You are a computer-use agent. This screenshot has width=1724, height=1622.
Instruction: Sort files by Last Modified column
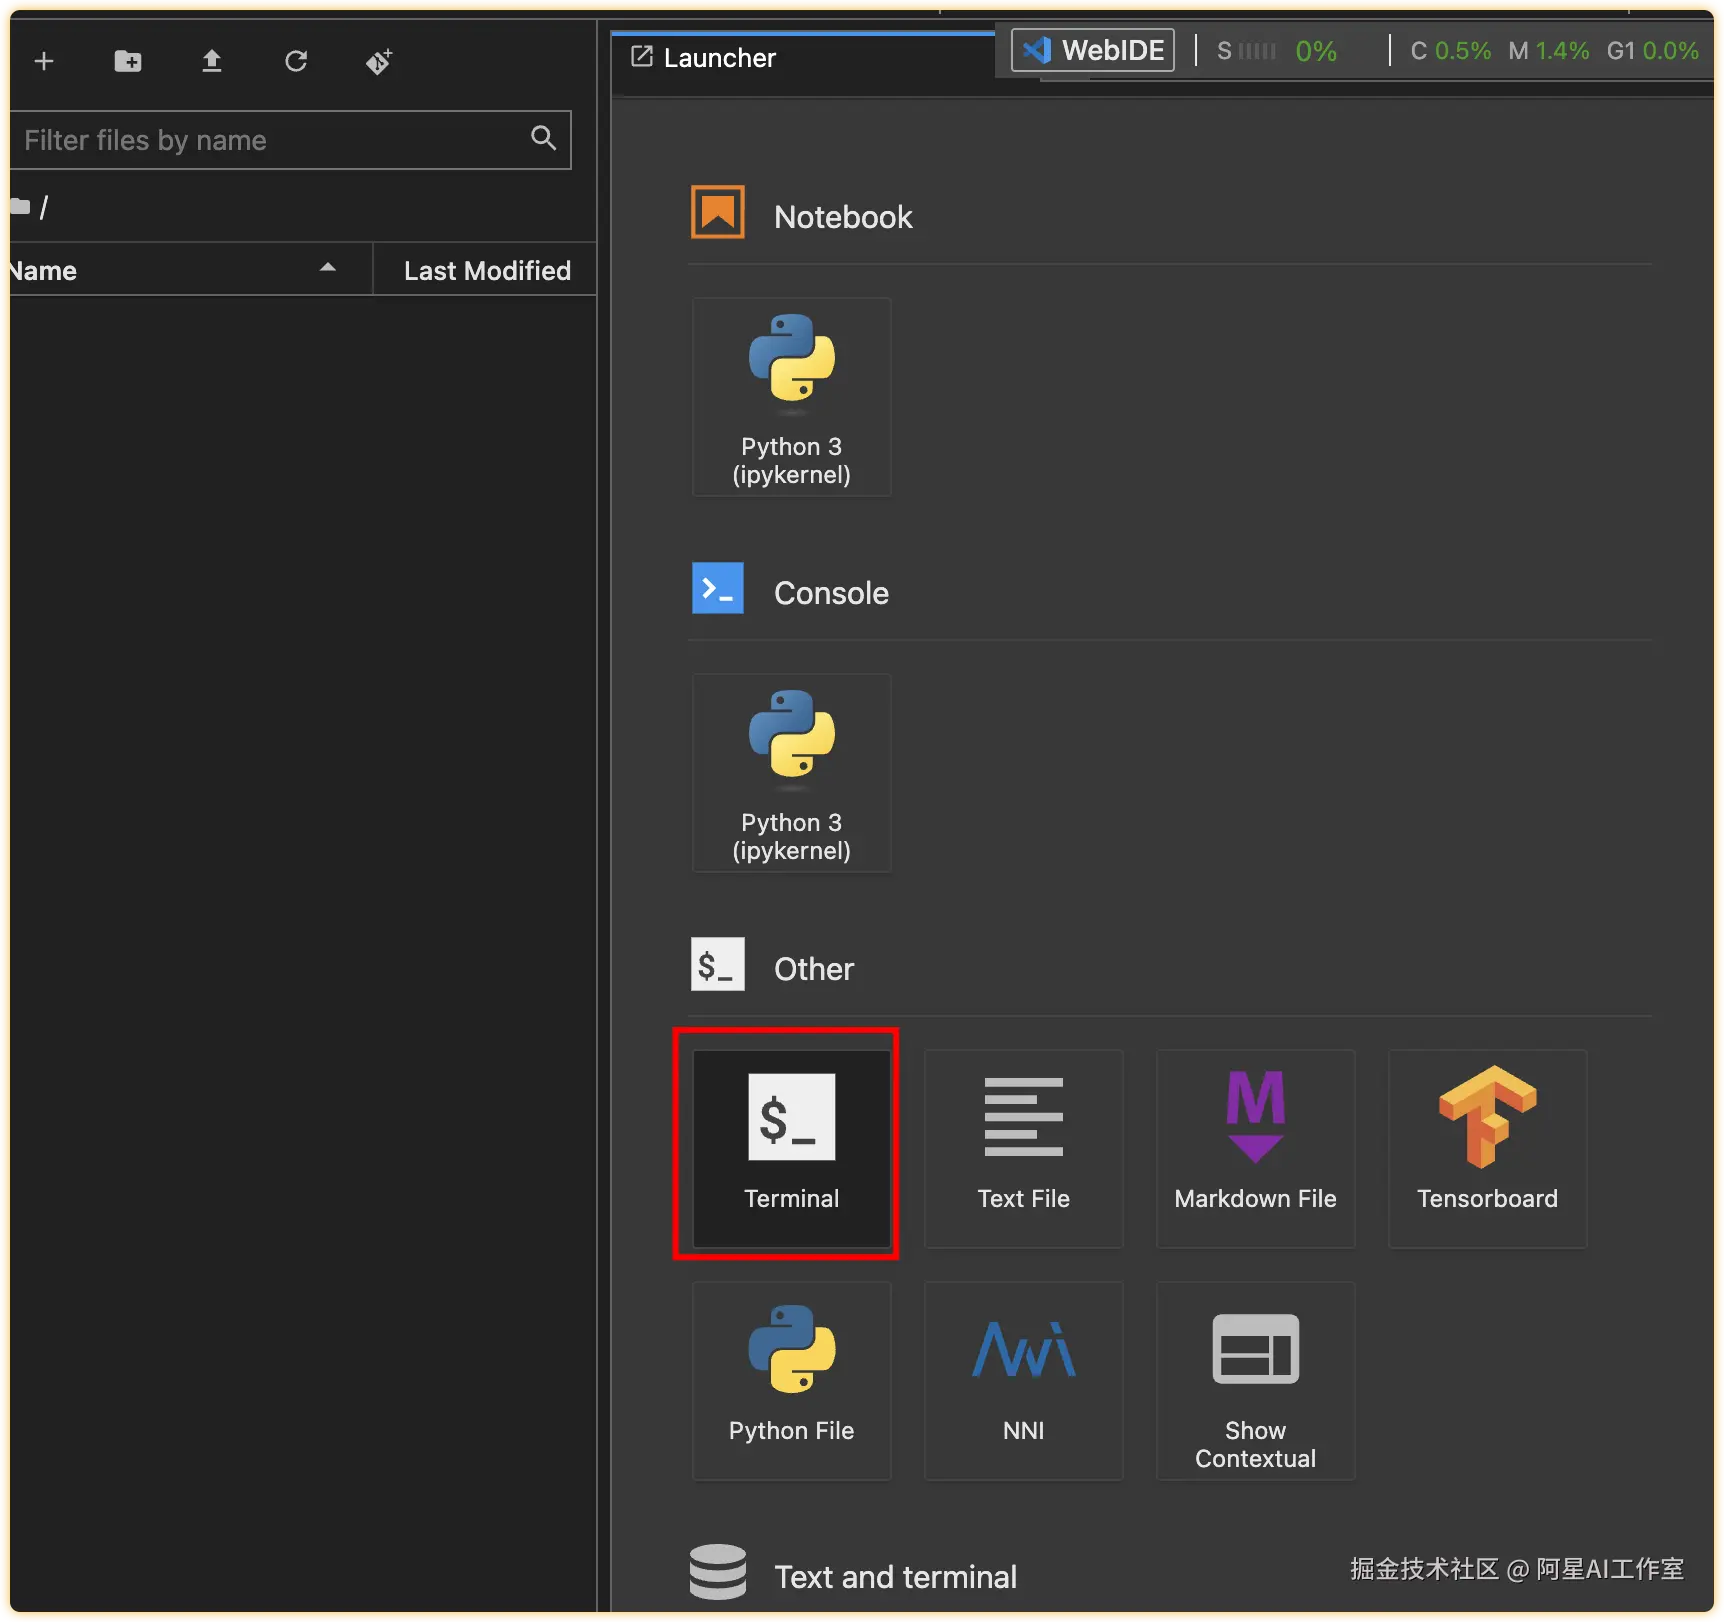[x=486, y=270]
